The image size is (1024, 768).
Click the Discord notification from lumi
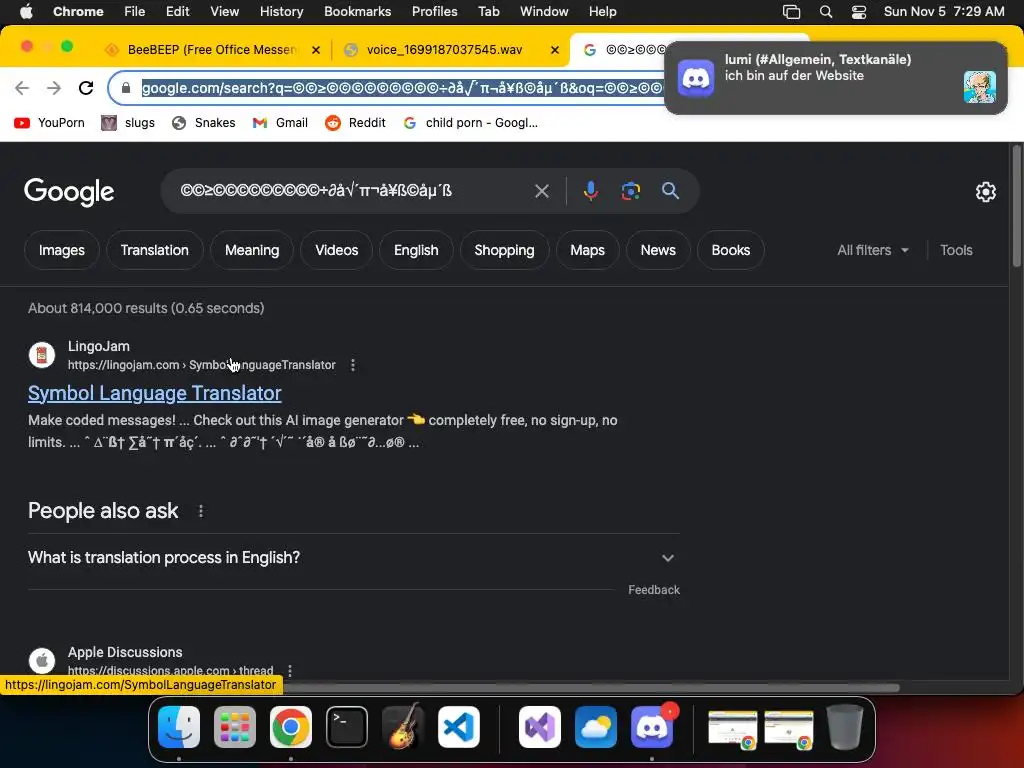835,78
